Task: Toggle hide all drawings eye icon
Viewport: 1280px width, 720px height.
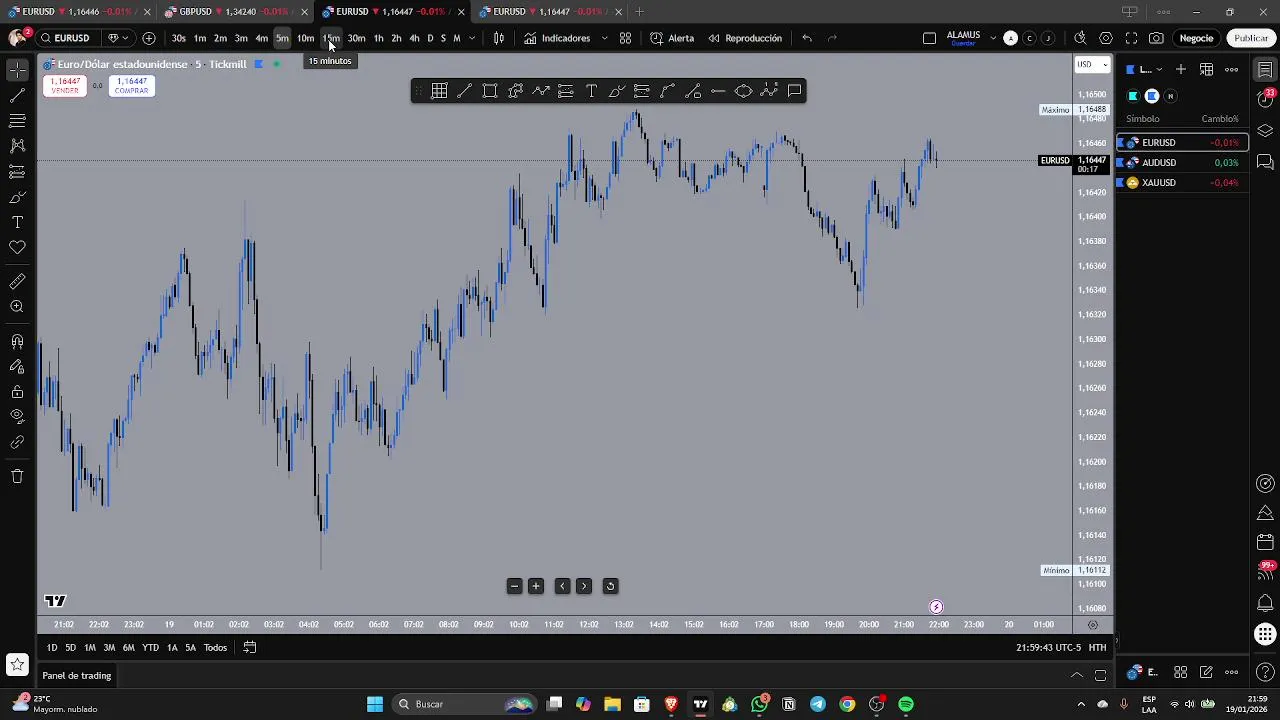Action: click(x=17, y=416)
